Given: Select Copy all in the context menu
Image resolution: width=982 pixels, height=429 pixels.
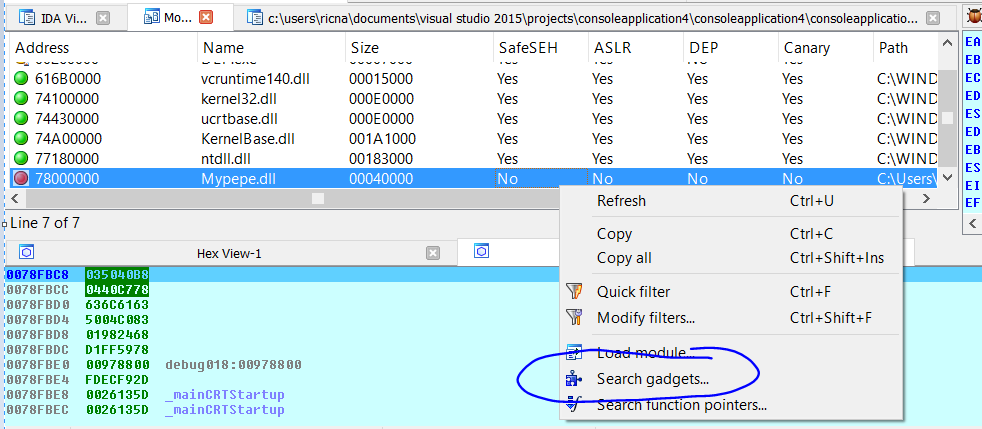Looking at the screenshot, I should pyautogui.click(x=623, y=258).
